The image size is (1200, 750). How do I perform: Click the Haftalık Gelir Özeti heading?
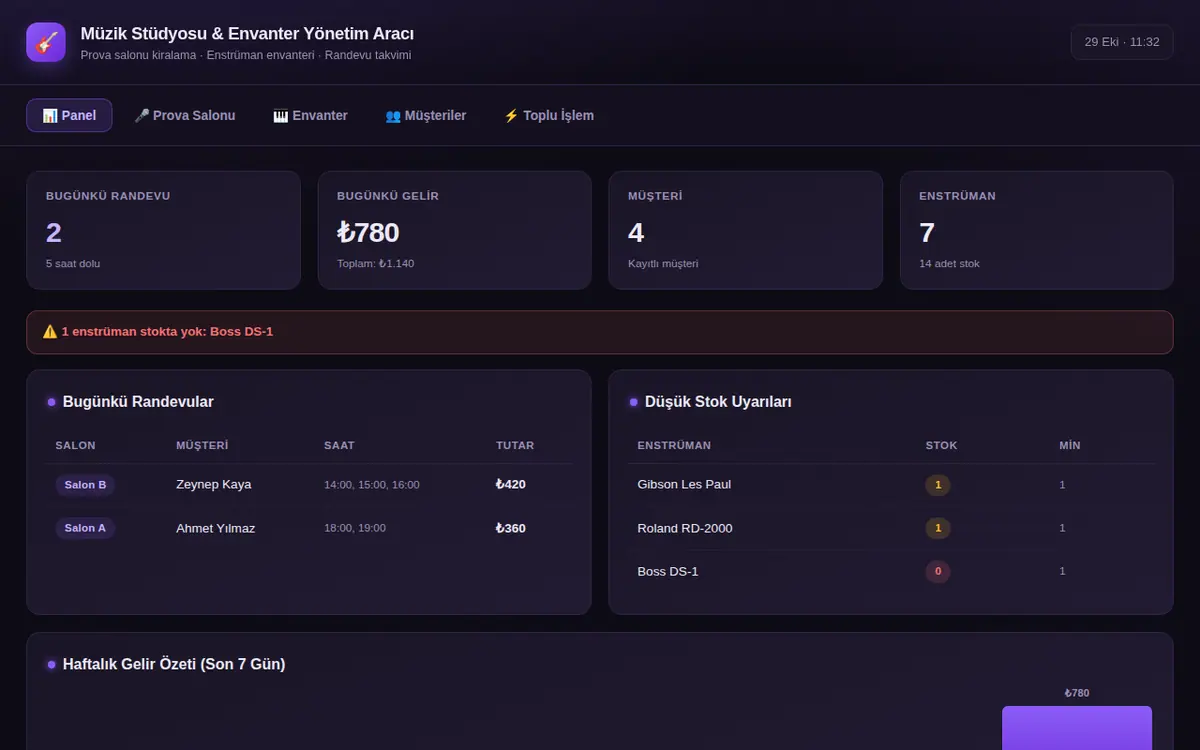click(174, 664)
